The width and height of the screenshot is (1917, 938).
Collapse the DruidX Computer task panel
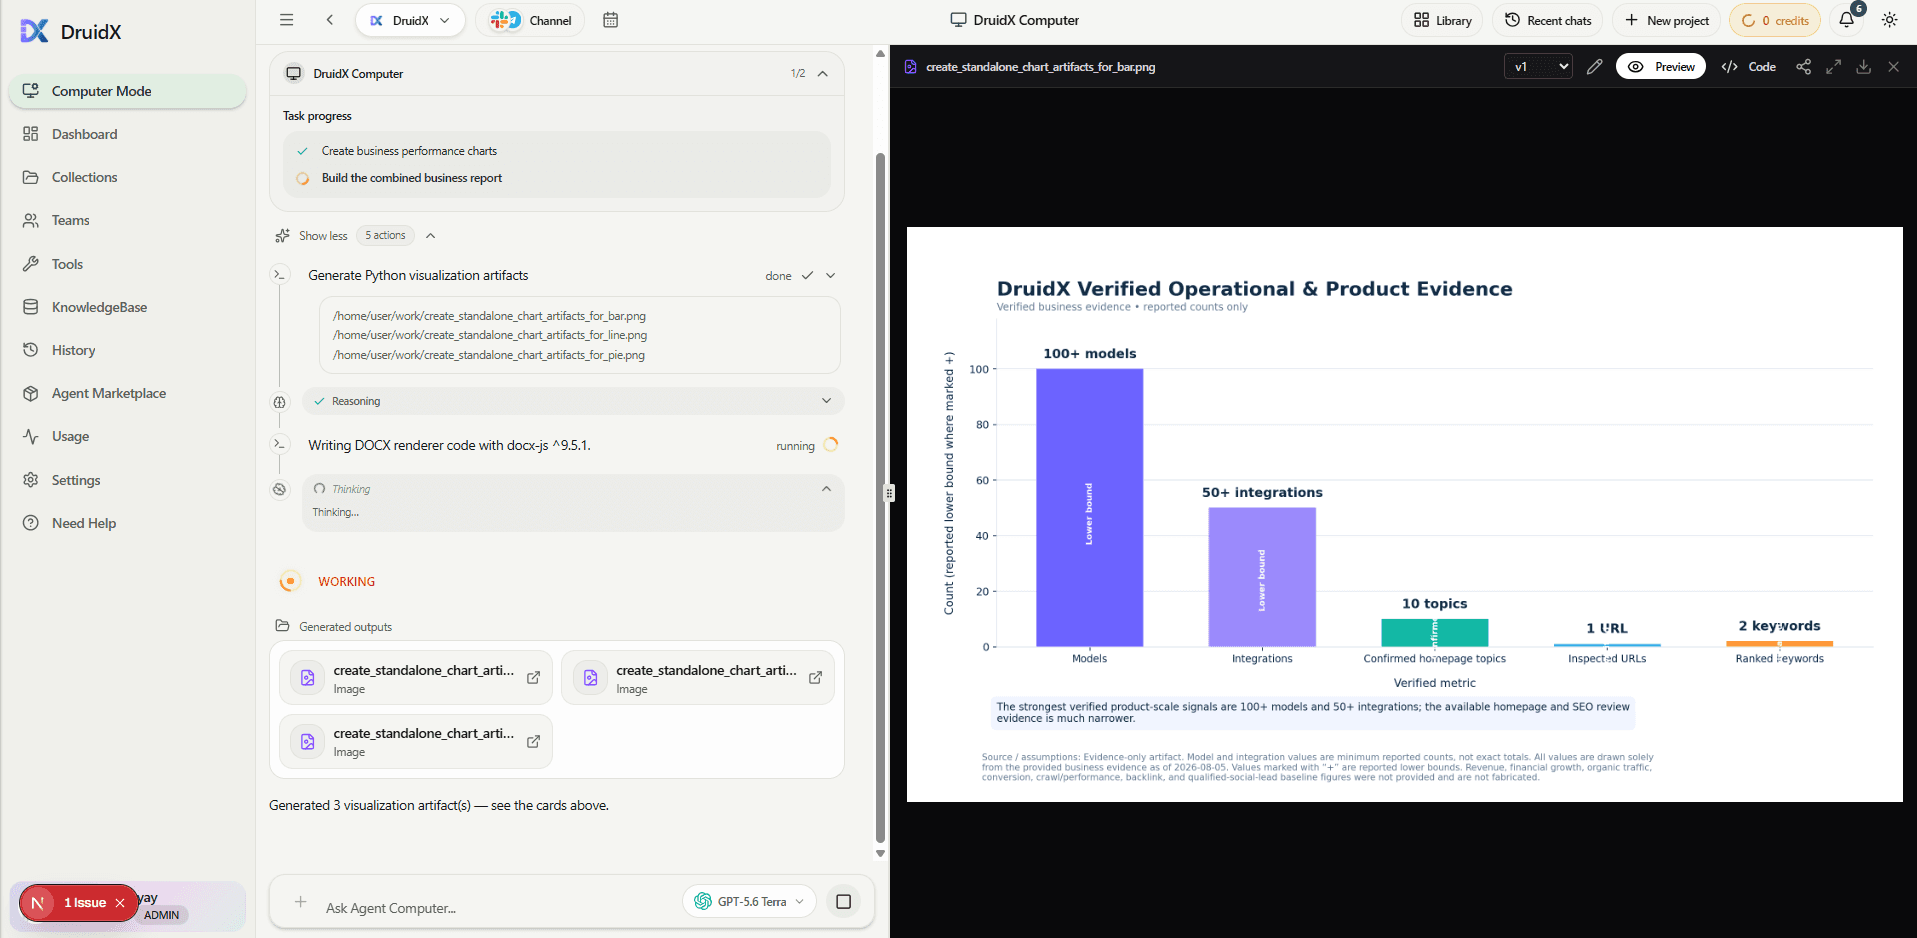[x=823, y=74]
